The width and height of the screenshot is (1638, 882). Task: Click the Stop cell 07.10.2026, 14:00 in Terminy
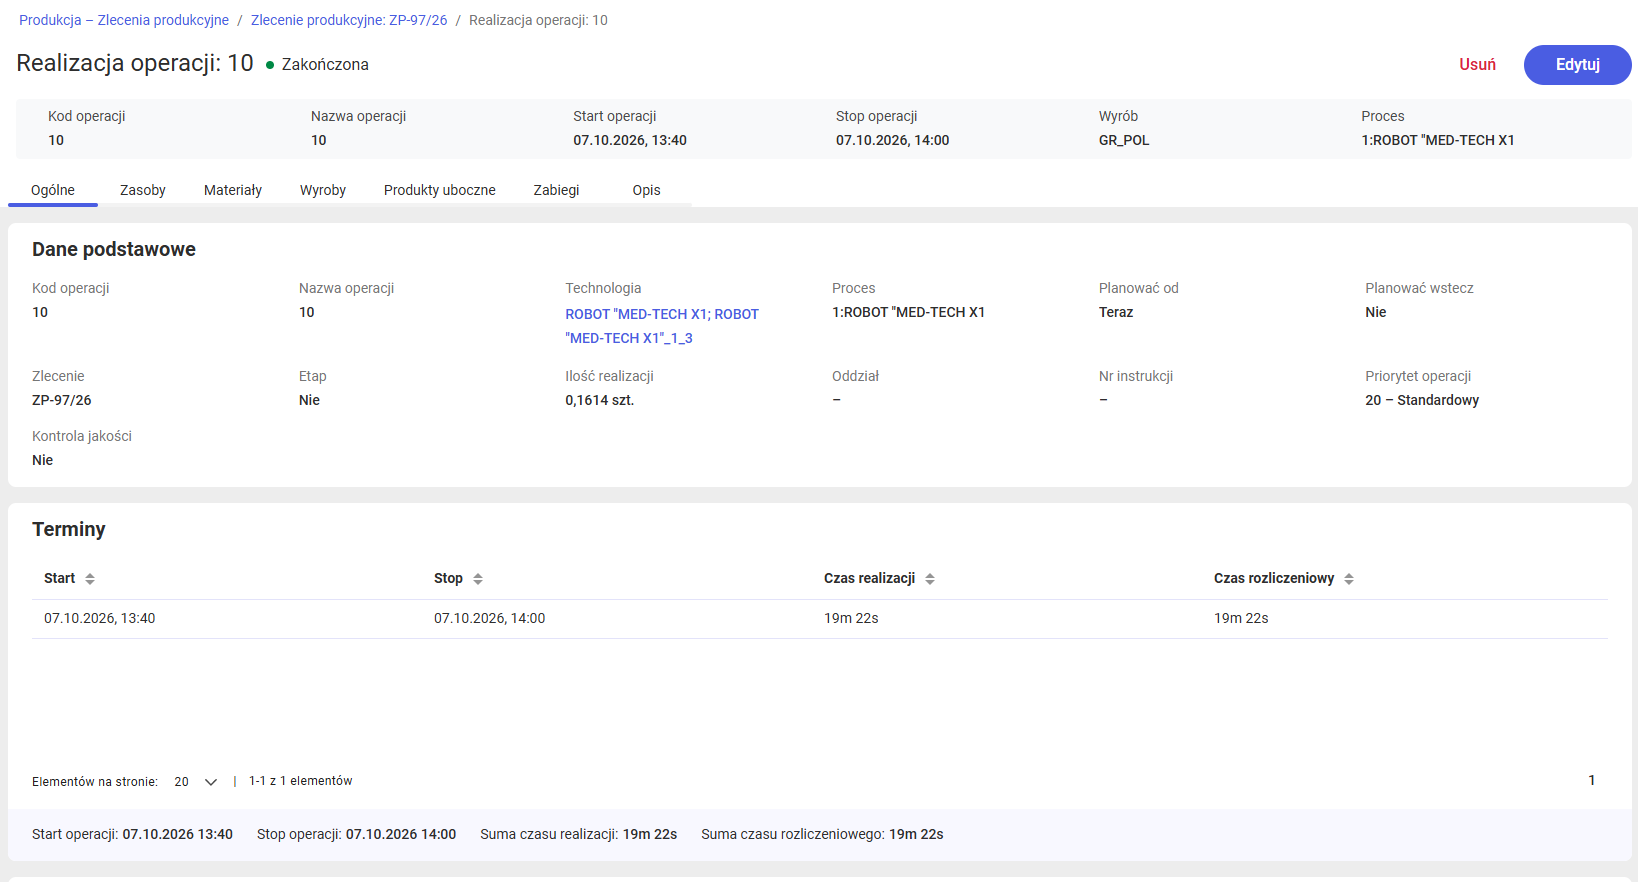490,618
